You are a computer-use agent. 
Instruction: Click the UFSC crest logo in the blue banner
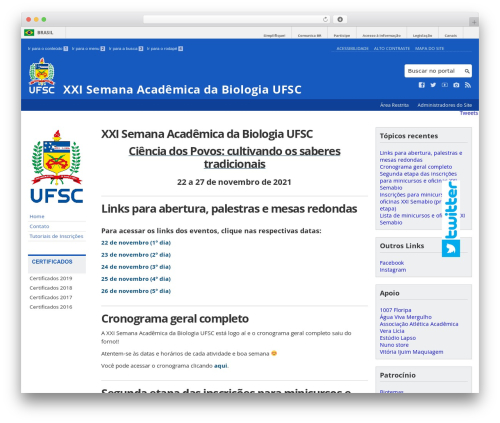coord(42,76)
